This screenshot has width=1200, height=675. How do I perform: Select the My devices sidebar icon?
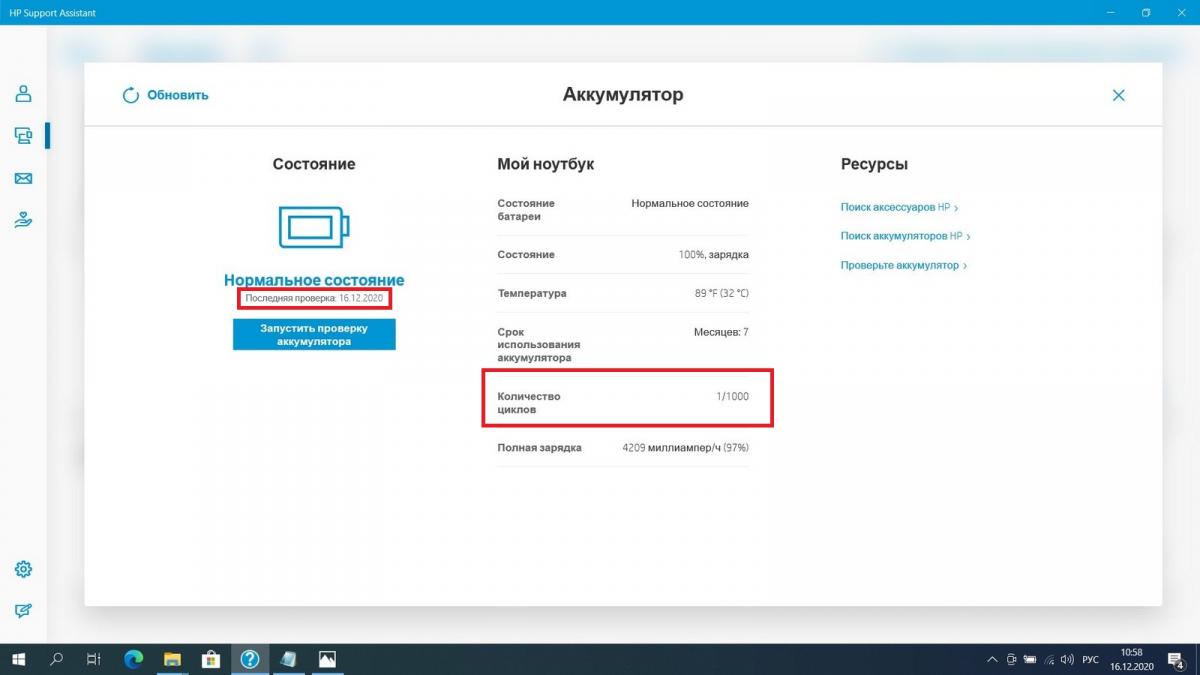pyautogui.click(x=23, y=136)
